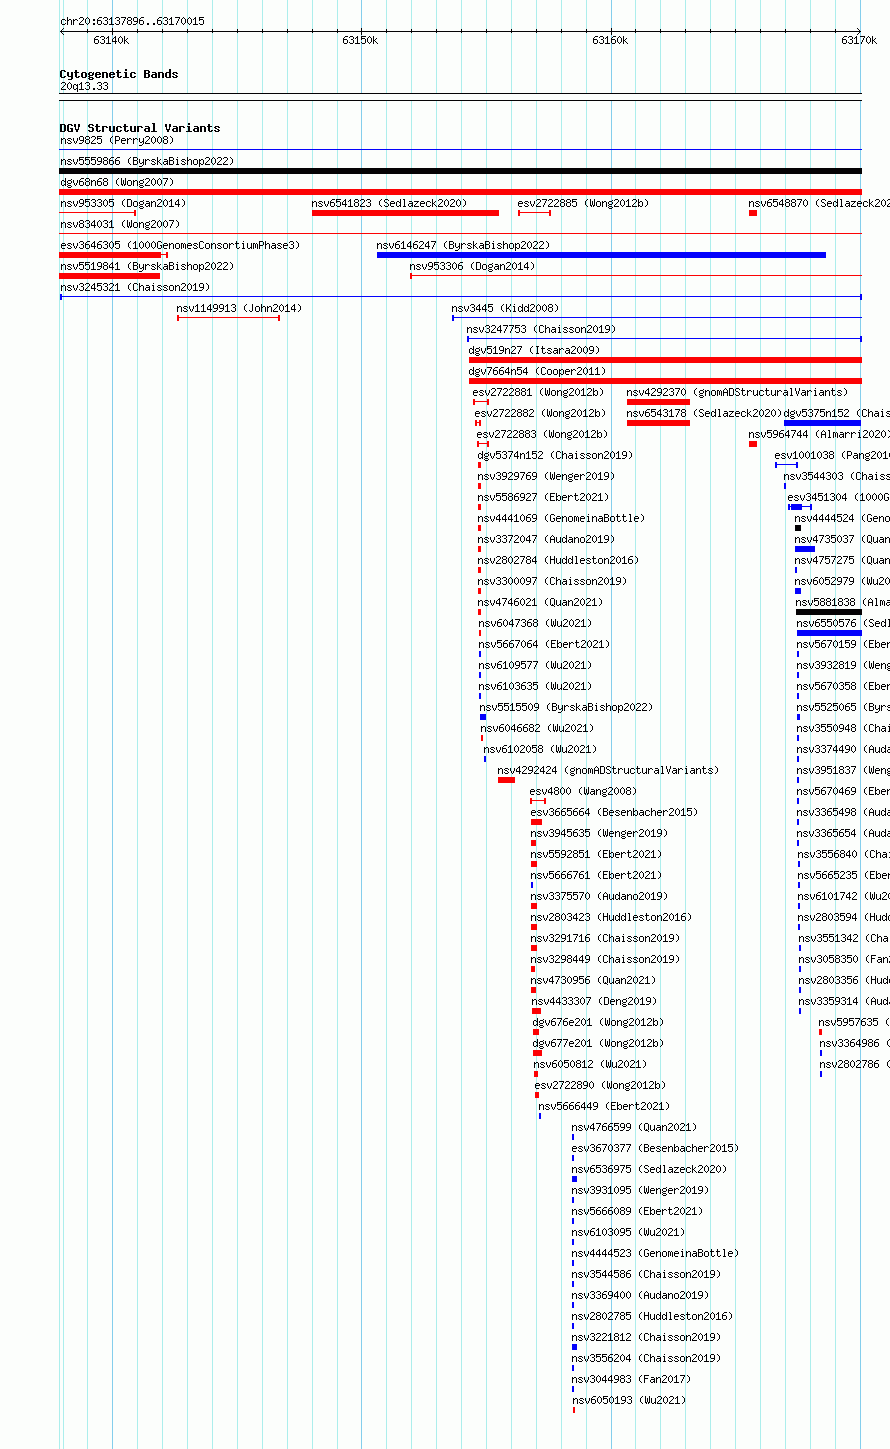Select the black bar under nsv5559866 (ByrskaBishop2022)
Screen dimensions: 890x1449
click(460, 171)
